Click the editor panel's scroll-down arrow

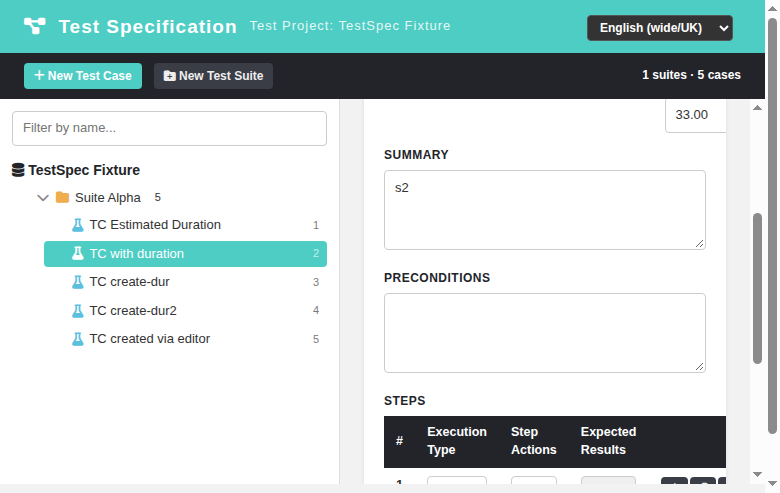coord(757,474)
